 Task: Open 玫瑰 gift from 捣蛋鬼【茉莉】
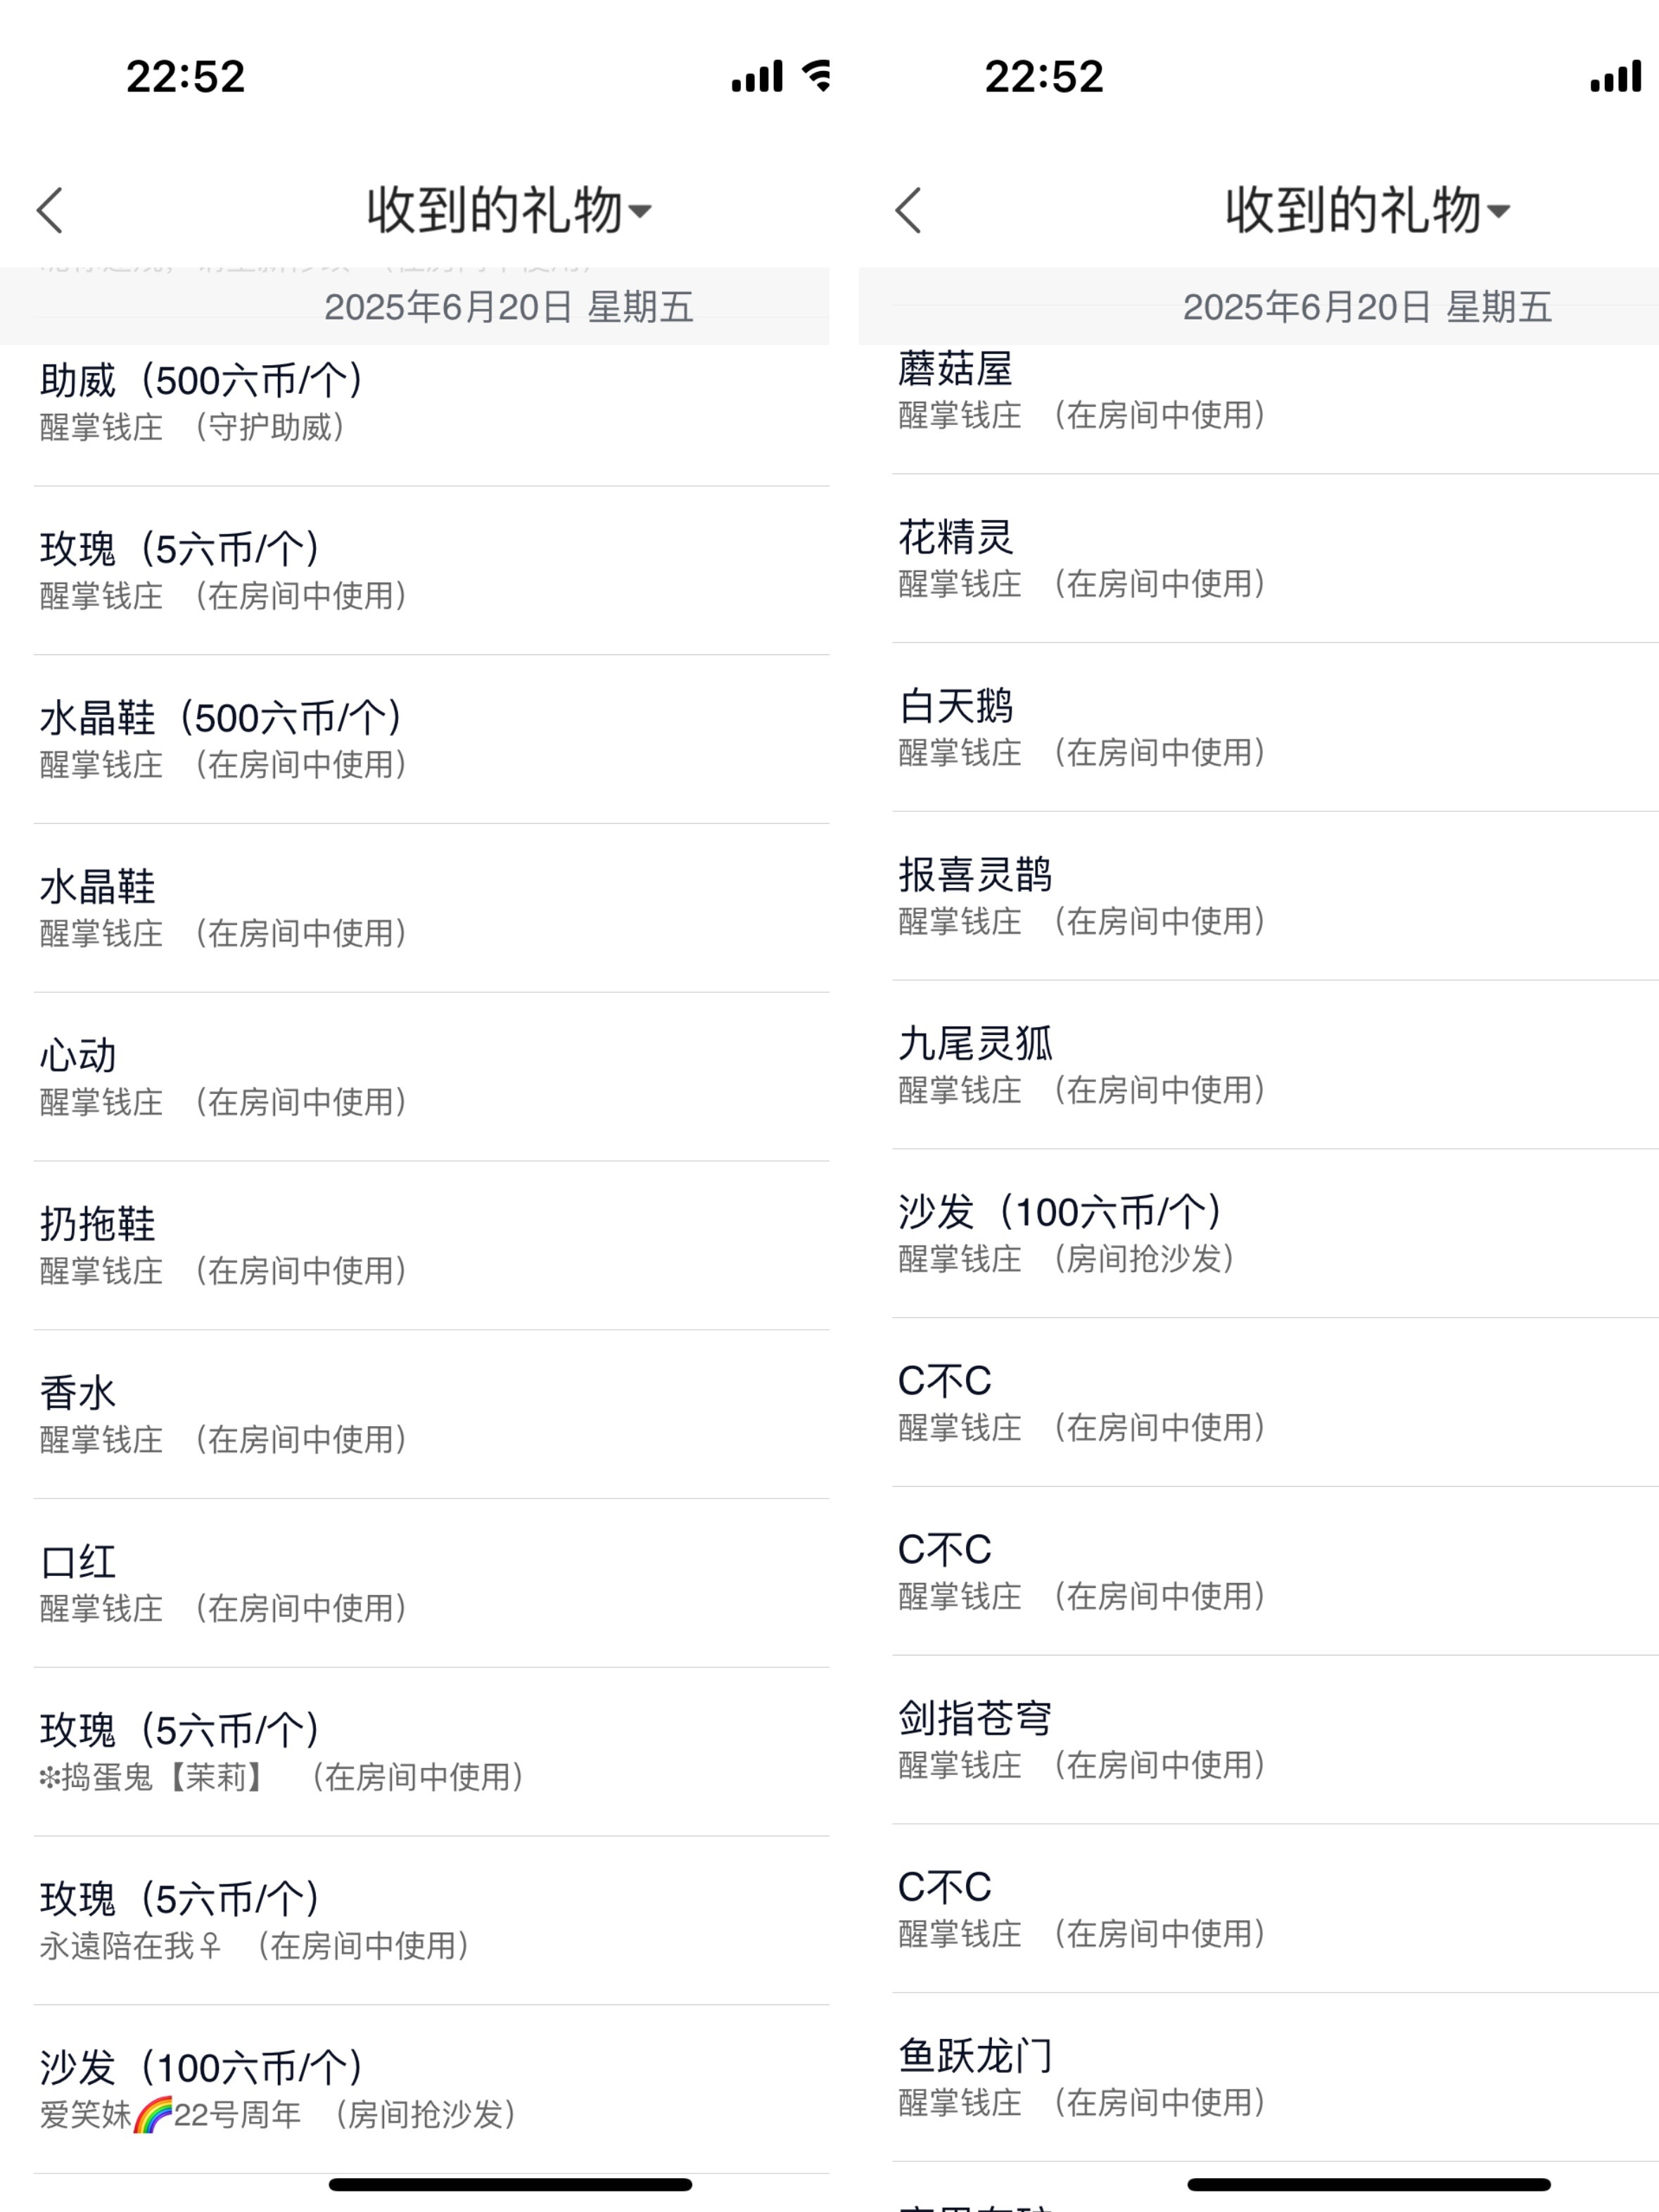pos(431,1752)
